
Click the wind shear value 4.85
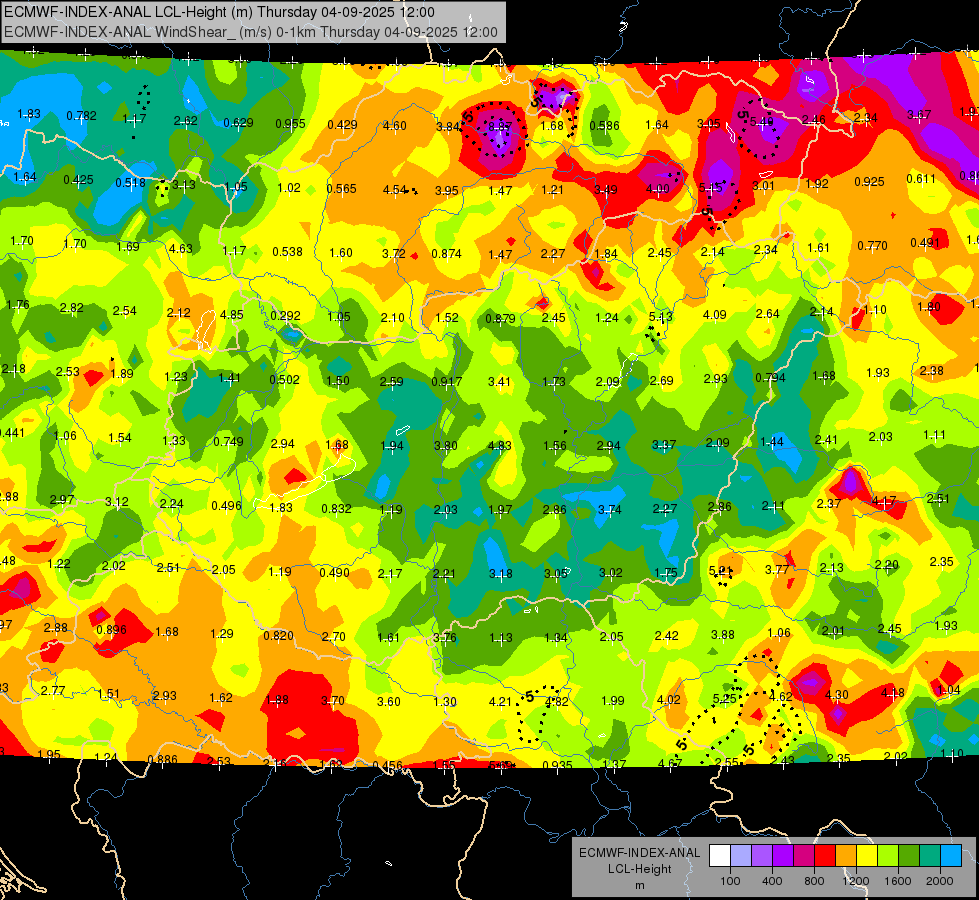(232, 315)
